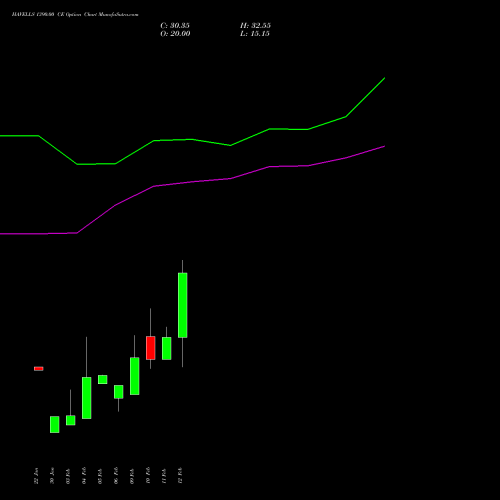Select the green candle for 11 Feb

(x=167, y=348)
